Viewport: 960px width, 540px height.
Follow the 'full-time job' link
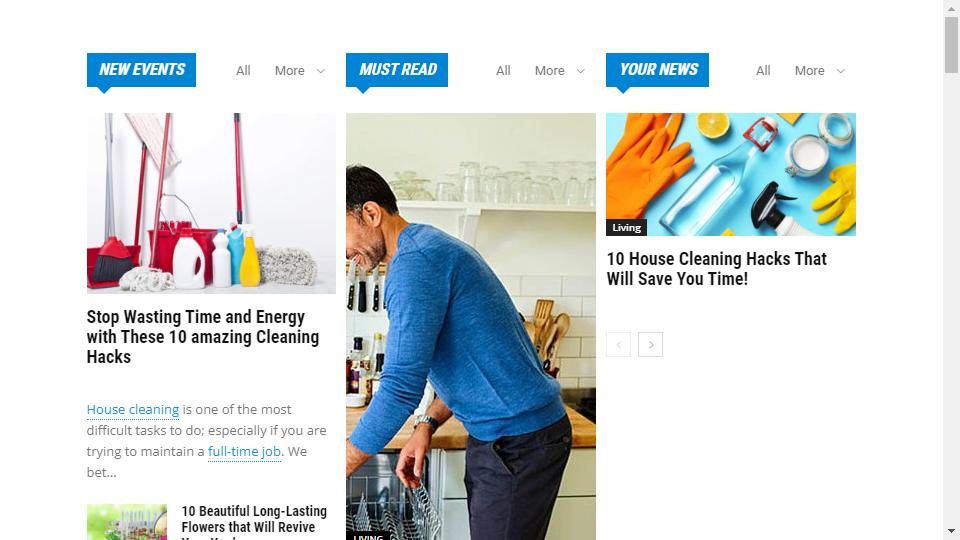click(x=244, y=452)
